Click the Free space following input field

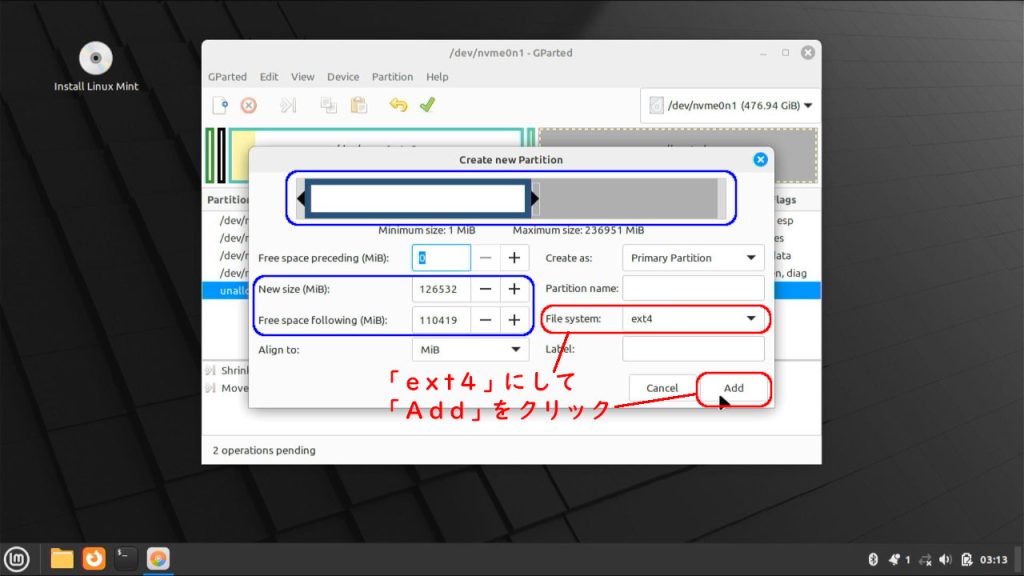point(441,320)
